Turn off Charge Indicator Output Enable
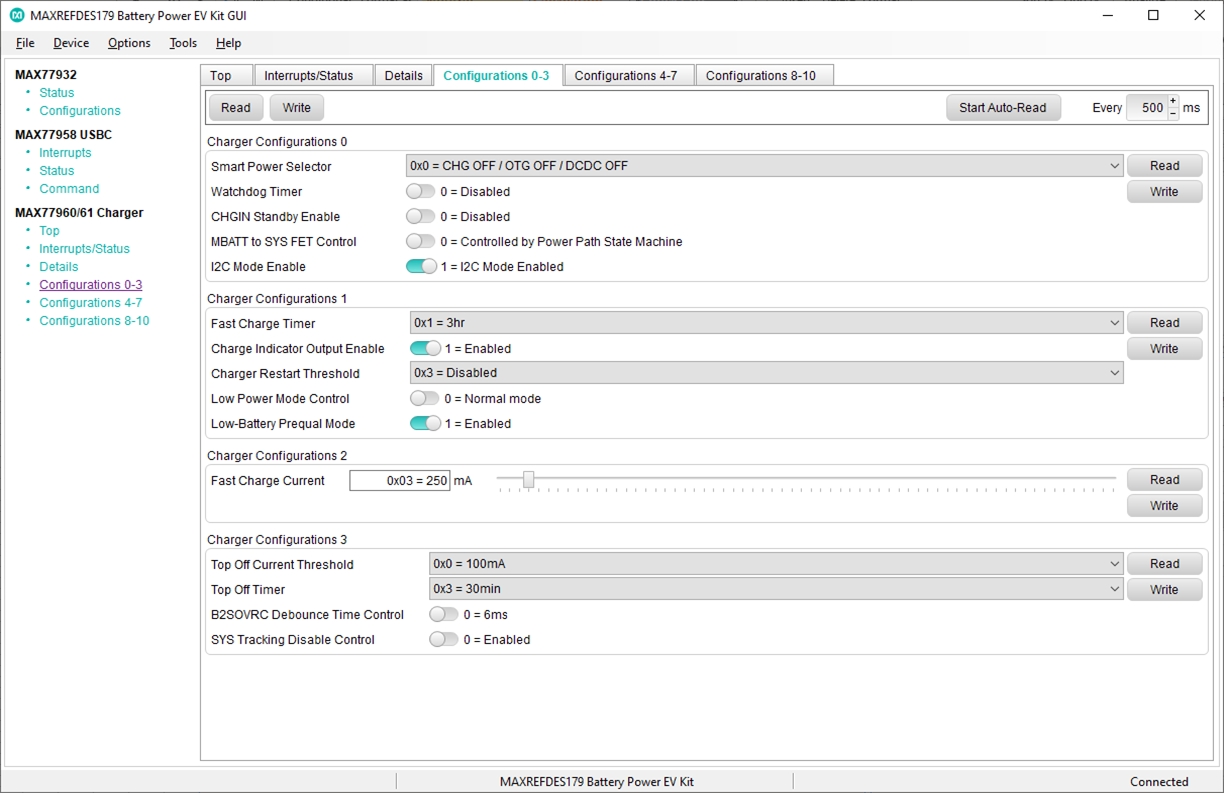 click(x=425, y=348)
